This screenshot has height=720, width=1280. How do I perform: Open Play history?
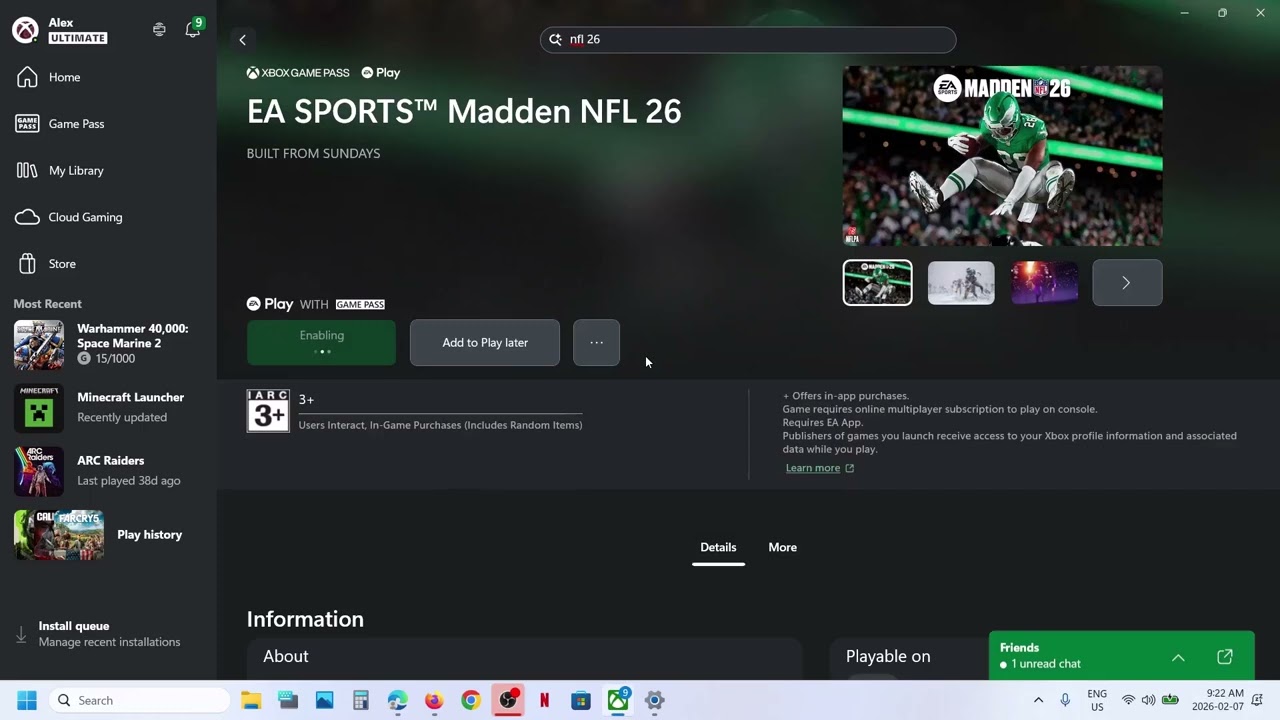(108, 535)
